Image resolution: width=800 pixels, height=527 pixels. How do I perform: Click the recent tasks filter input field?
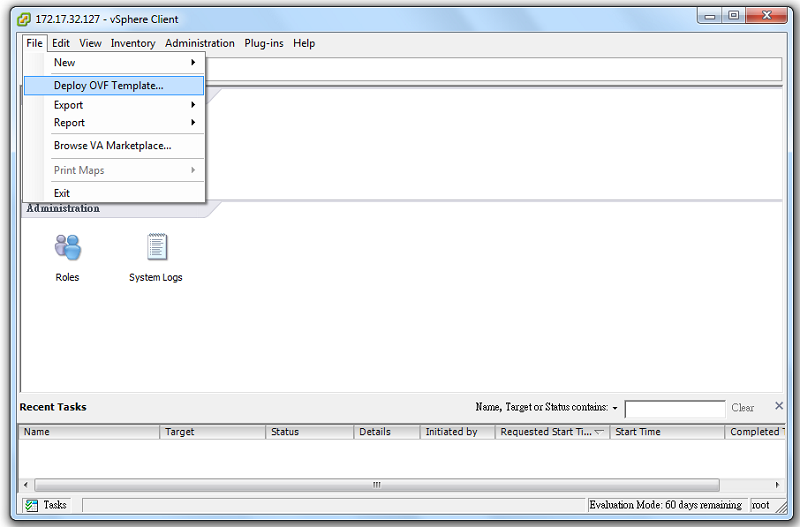click(675, 409)
